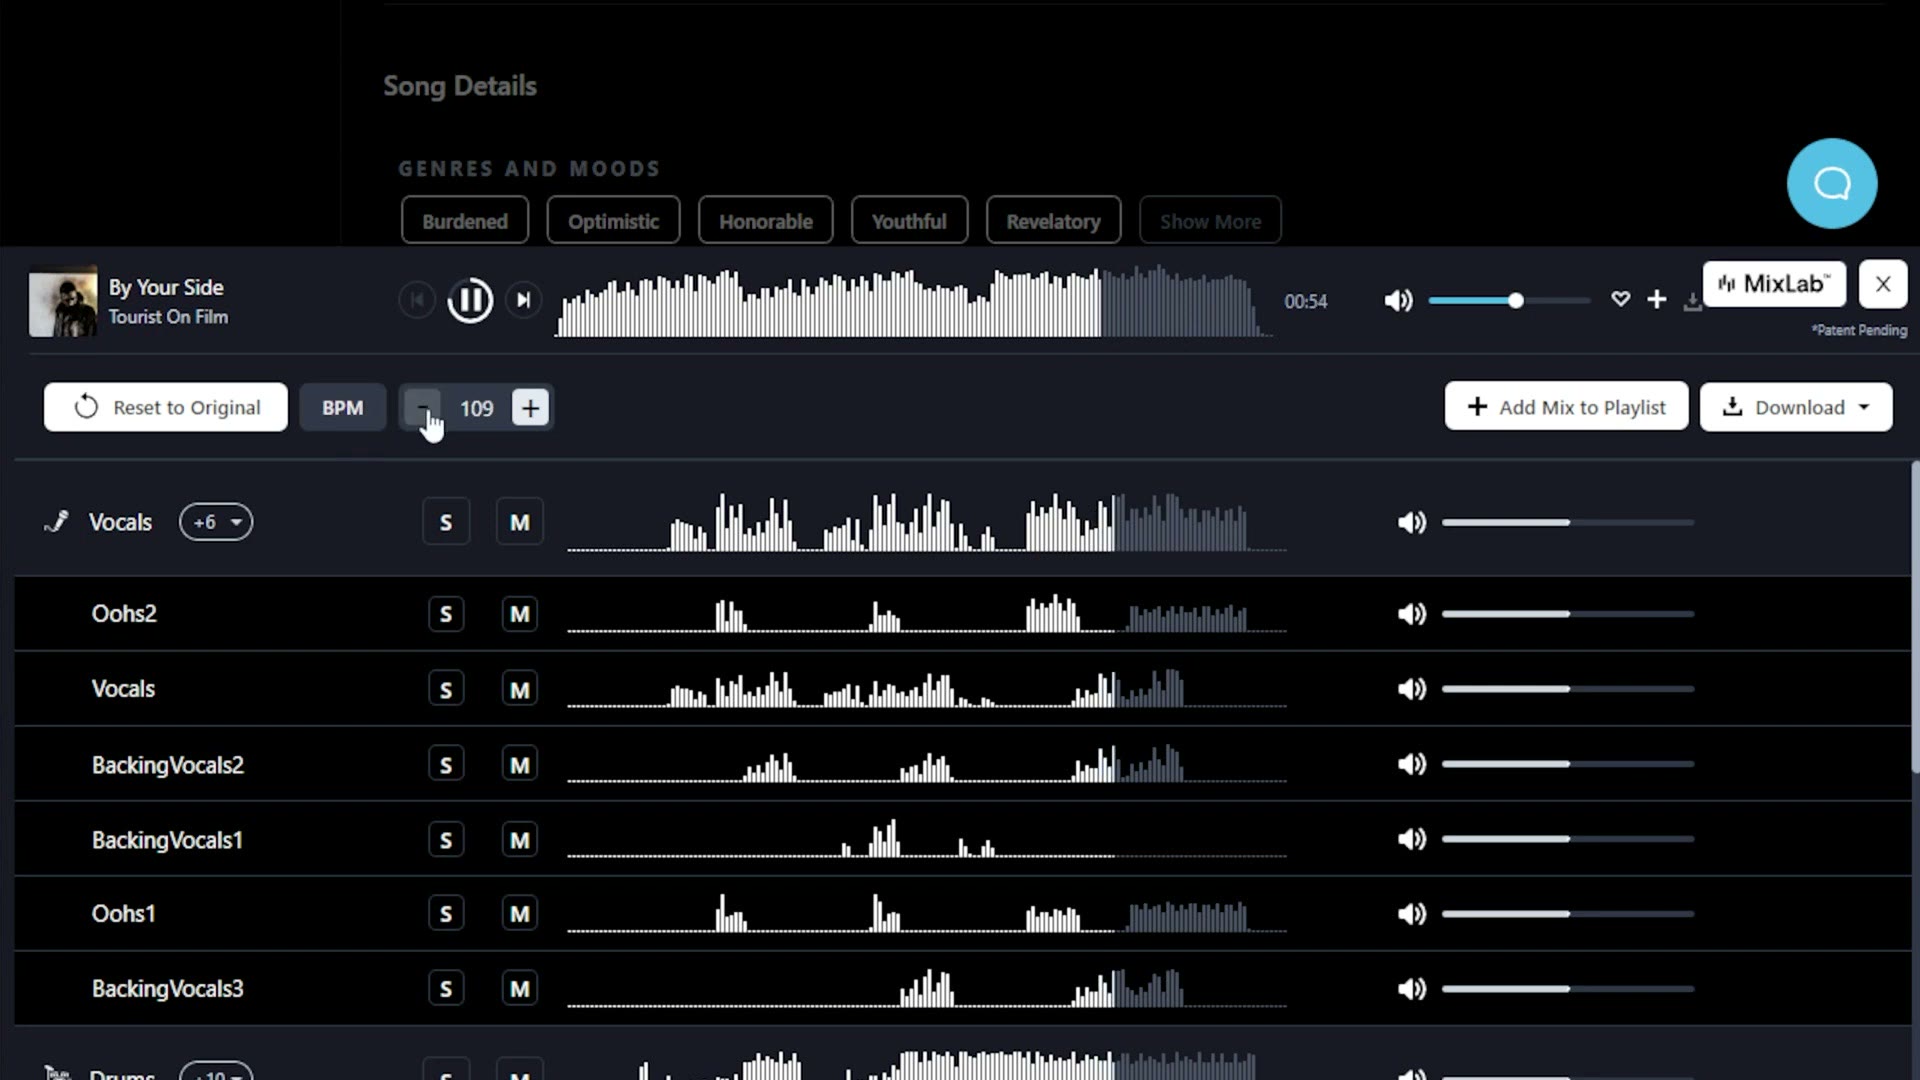Select the Burdened mood tag
Image resolution: width=1920 pixels, height=1080 pixels.
coord(465,221)
